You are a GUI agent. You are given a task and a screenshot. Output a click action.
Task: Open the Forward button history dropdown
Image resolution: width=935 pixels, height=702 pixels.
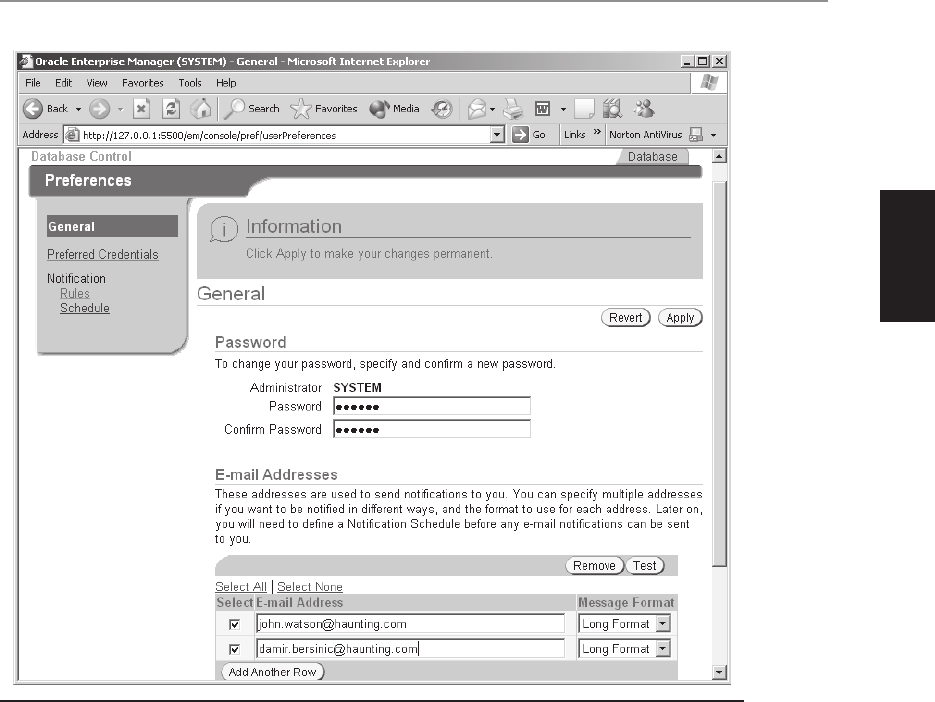coord(120,109)
